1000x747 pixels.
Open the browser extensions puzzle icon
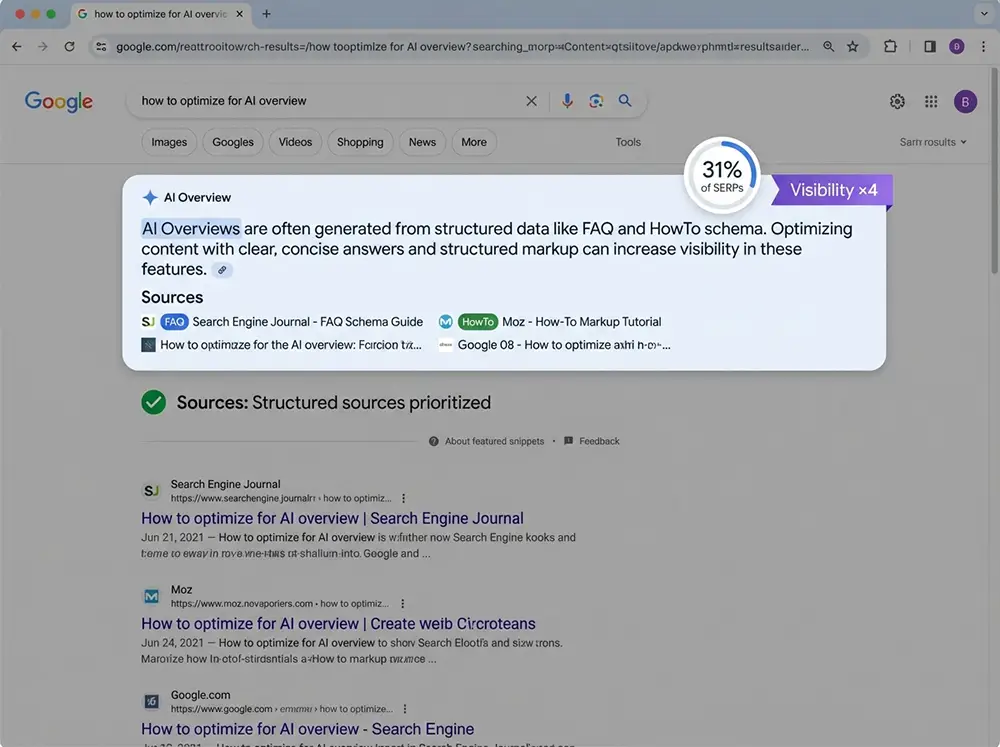coord(890,46)
